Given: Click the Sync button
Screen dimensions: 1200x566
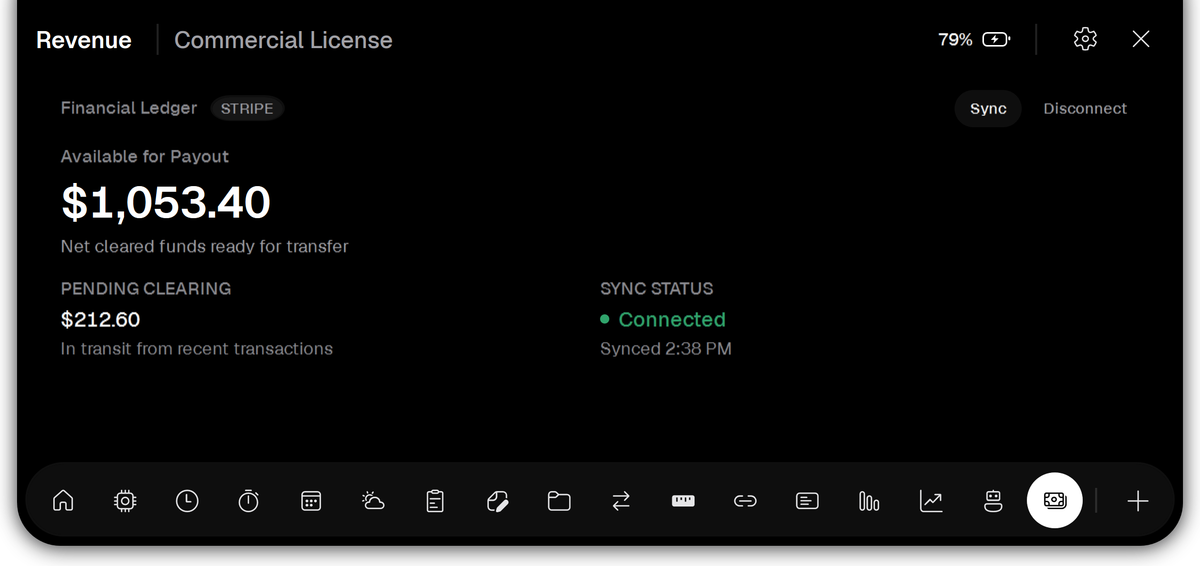Looking at the screenshot, I should 988,108.
